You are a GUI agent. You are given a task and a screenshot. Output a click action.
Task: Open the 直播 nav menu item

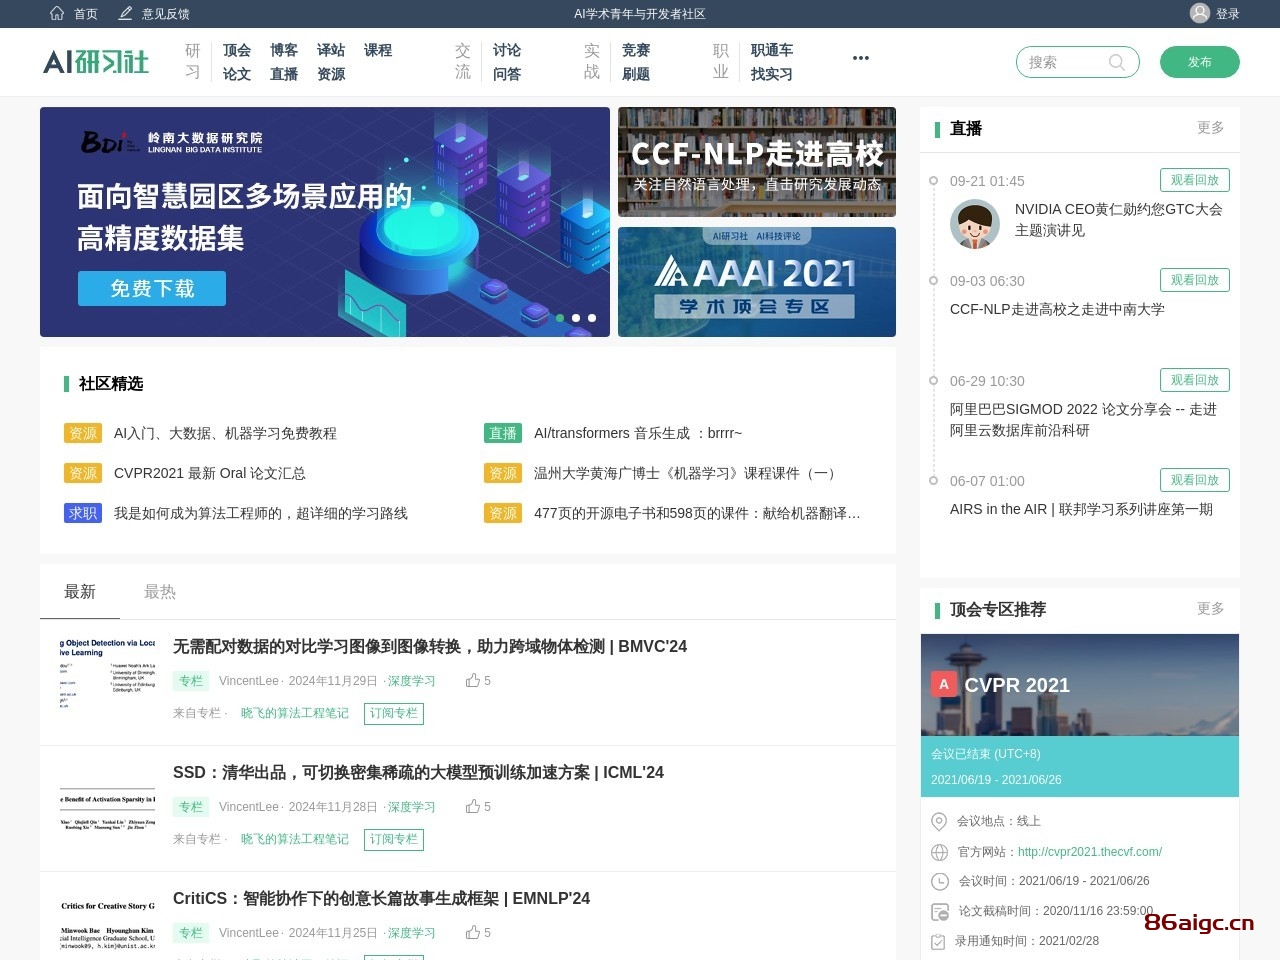[284, 74]
